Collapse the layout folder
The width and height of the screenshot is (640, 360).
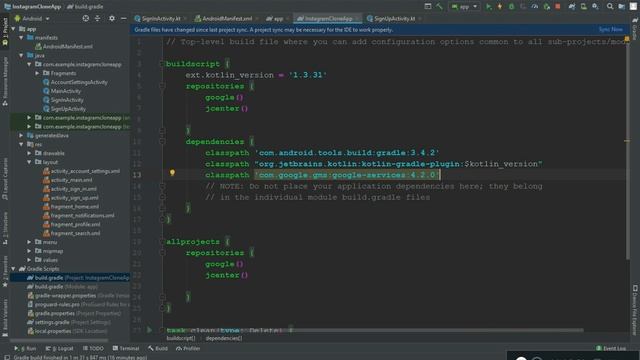click(x=29, y=162)
